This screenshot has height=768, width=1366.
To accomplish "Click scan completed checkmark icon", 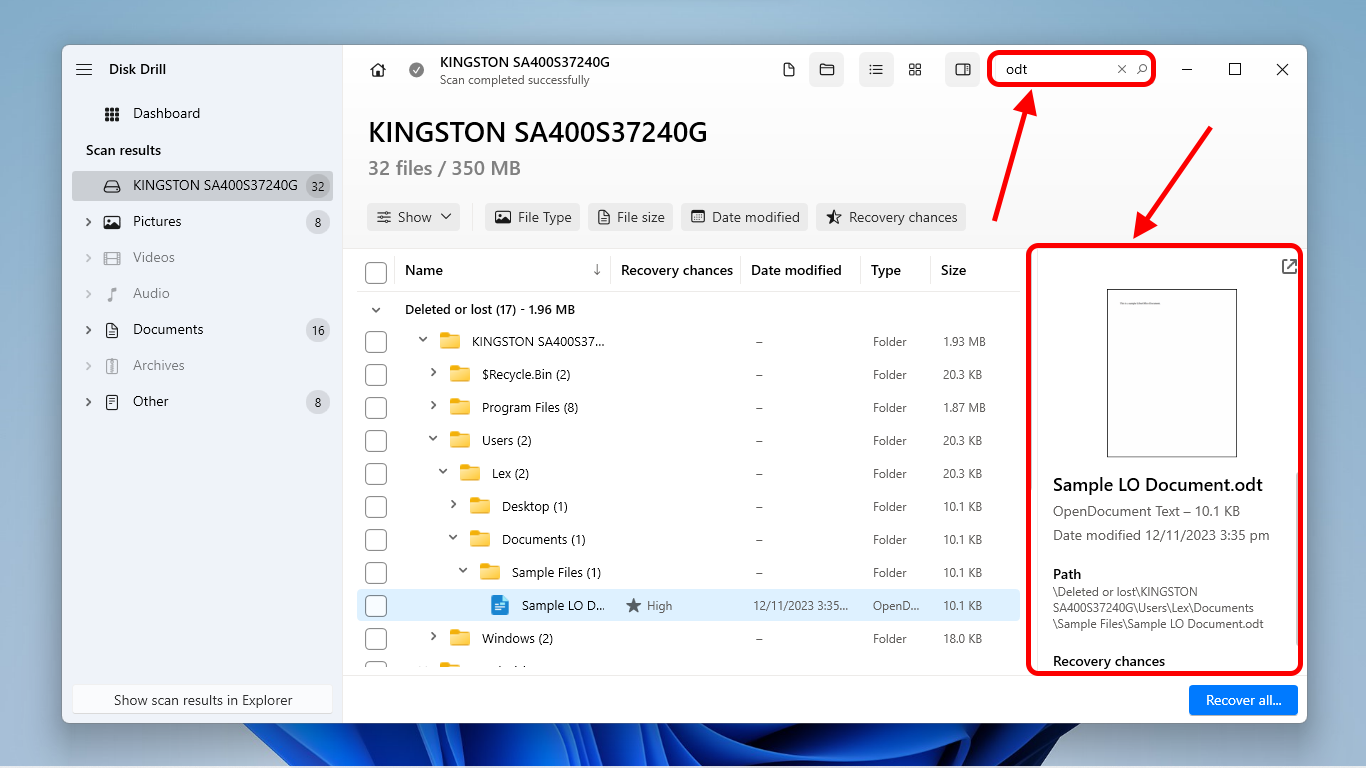I will point(416,70).
